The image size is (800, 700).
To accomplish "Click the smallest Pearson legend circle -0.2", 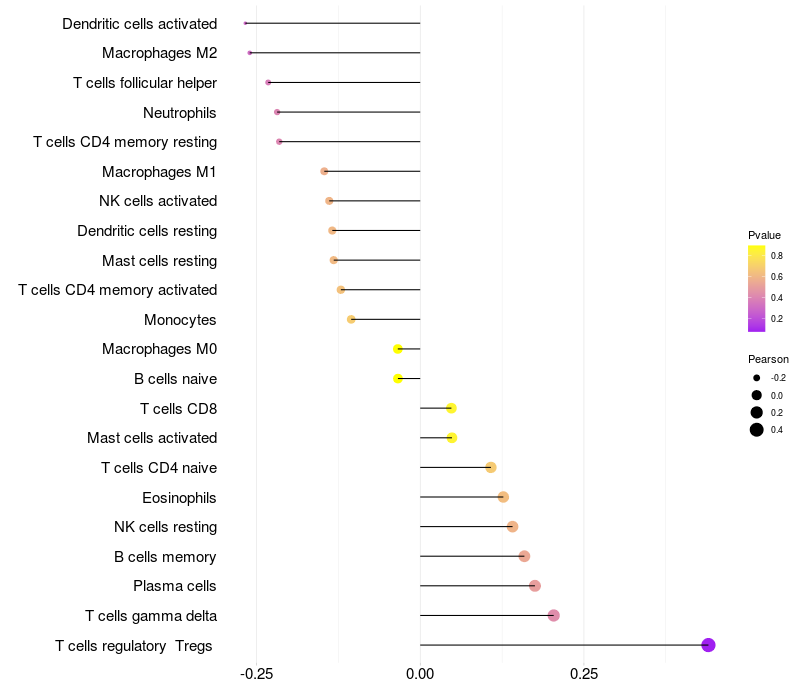I will (756, 378).
